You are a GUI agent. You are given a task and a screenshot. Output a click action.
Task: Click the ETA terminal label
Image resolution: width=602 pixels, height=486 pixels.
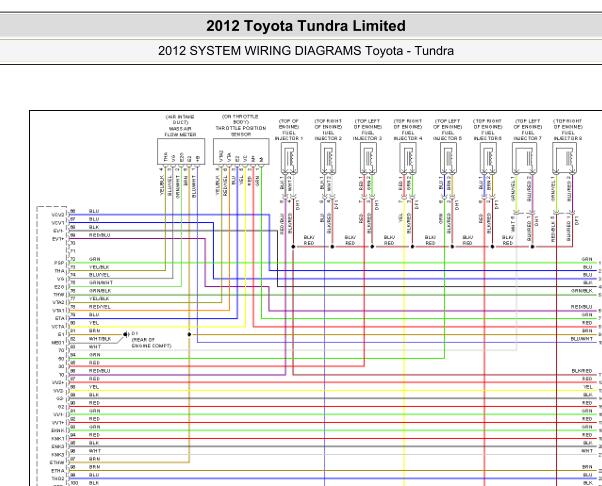[x=60, y=319]
